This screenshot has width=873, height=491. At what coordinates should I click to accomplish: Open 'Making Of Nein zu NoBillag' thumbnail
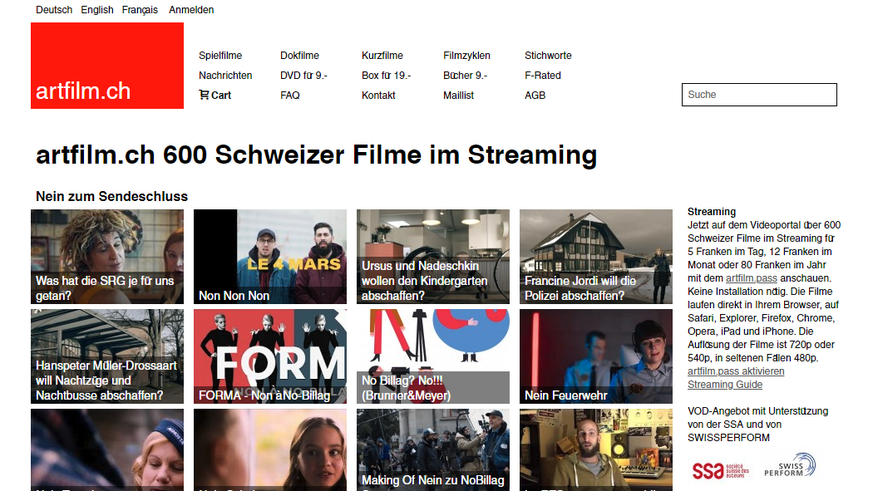tap(433, 450)
